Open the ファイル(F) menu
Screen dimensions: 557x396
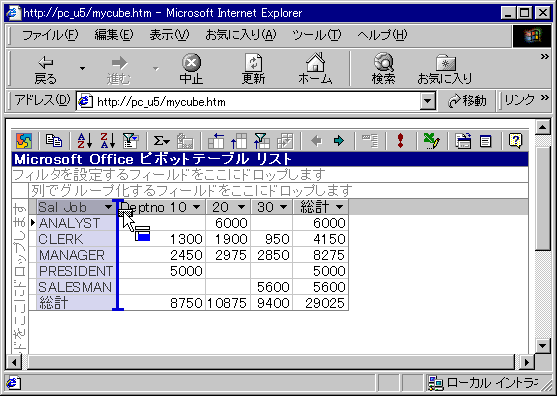(50, 35)
